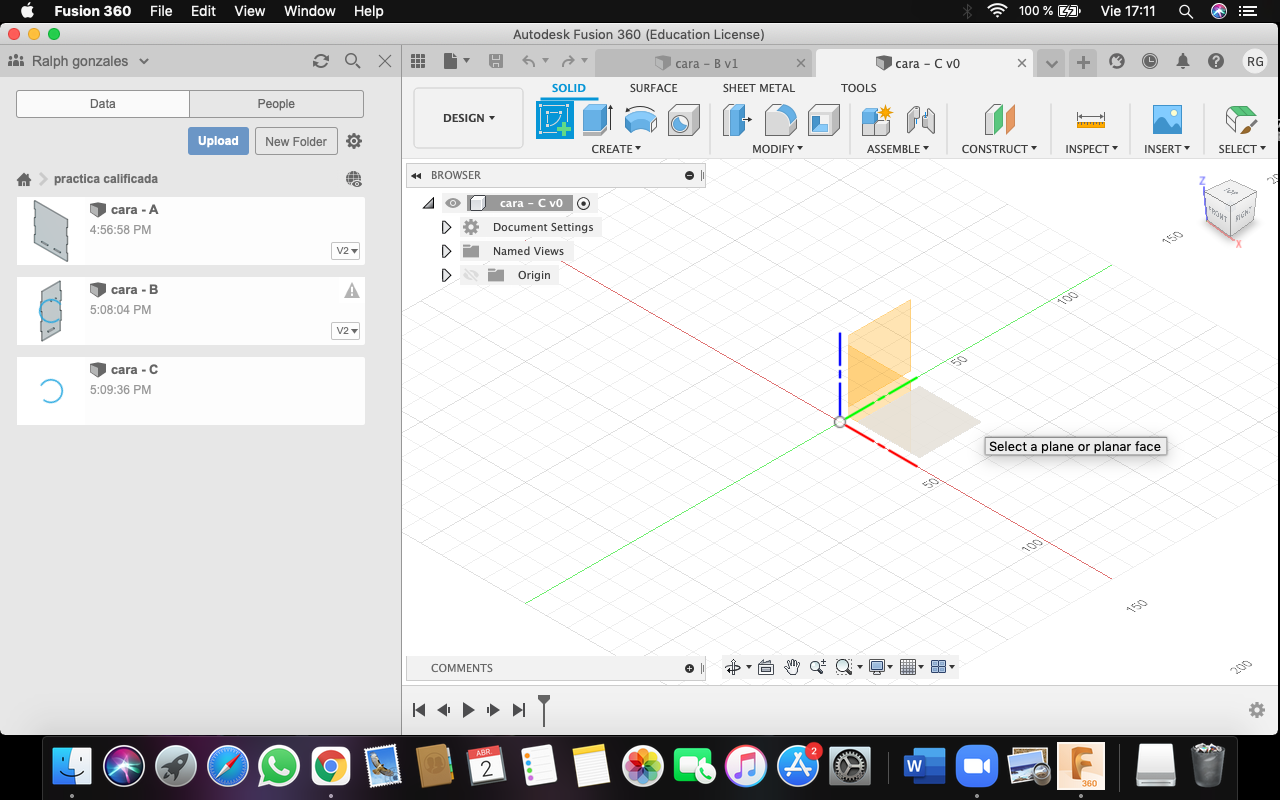Expand the Named Views node

tap(446, 251)
